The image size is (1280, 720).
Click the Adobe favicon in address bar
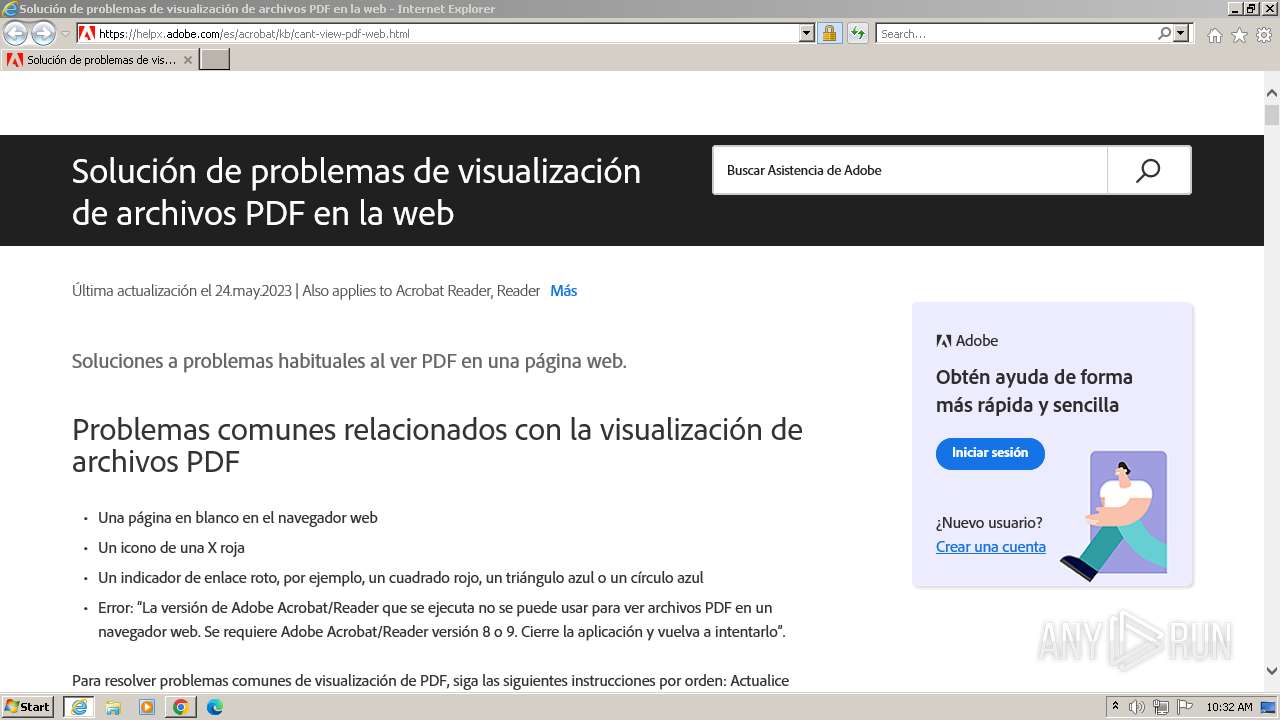click(x=87, y=33)
